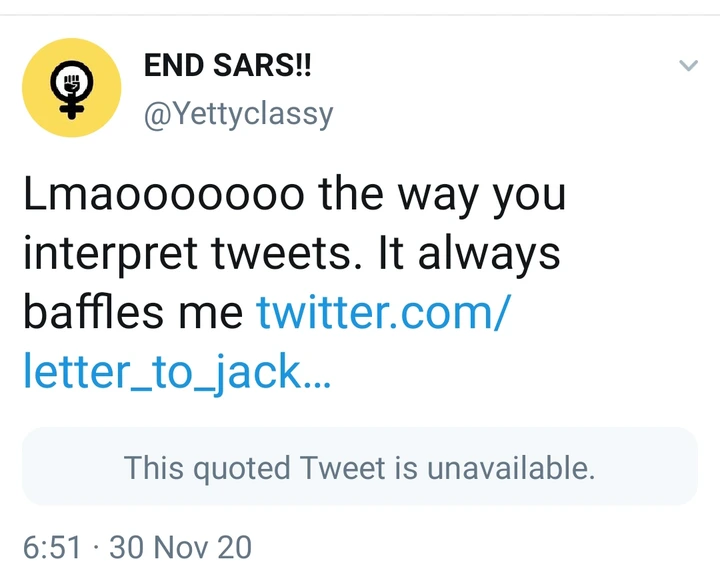Expand the tweet options chevron
720x577 pixels.
pyautogui.click(x=688, y=66)
